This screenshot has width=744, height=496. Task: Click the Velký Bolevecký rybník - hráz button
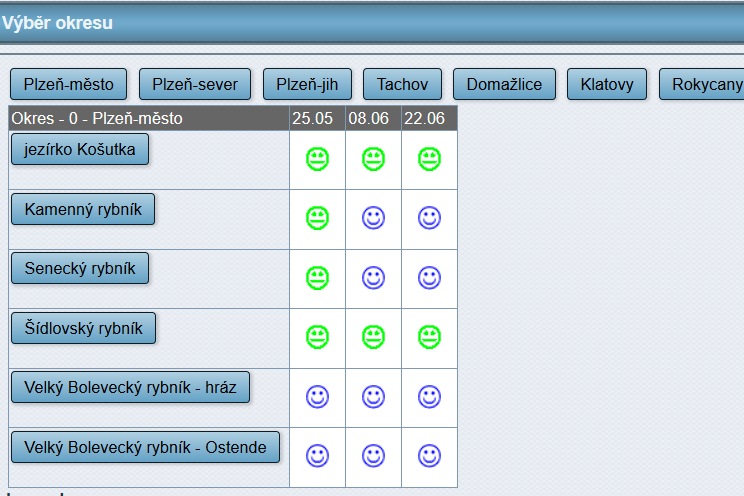(x=130, y=387)
